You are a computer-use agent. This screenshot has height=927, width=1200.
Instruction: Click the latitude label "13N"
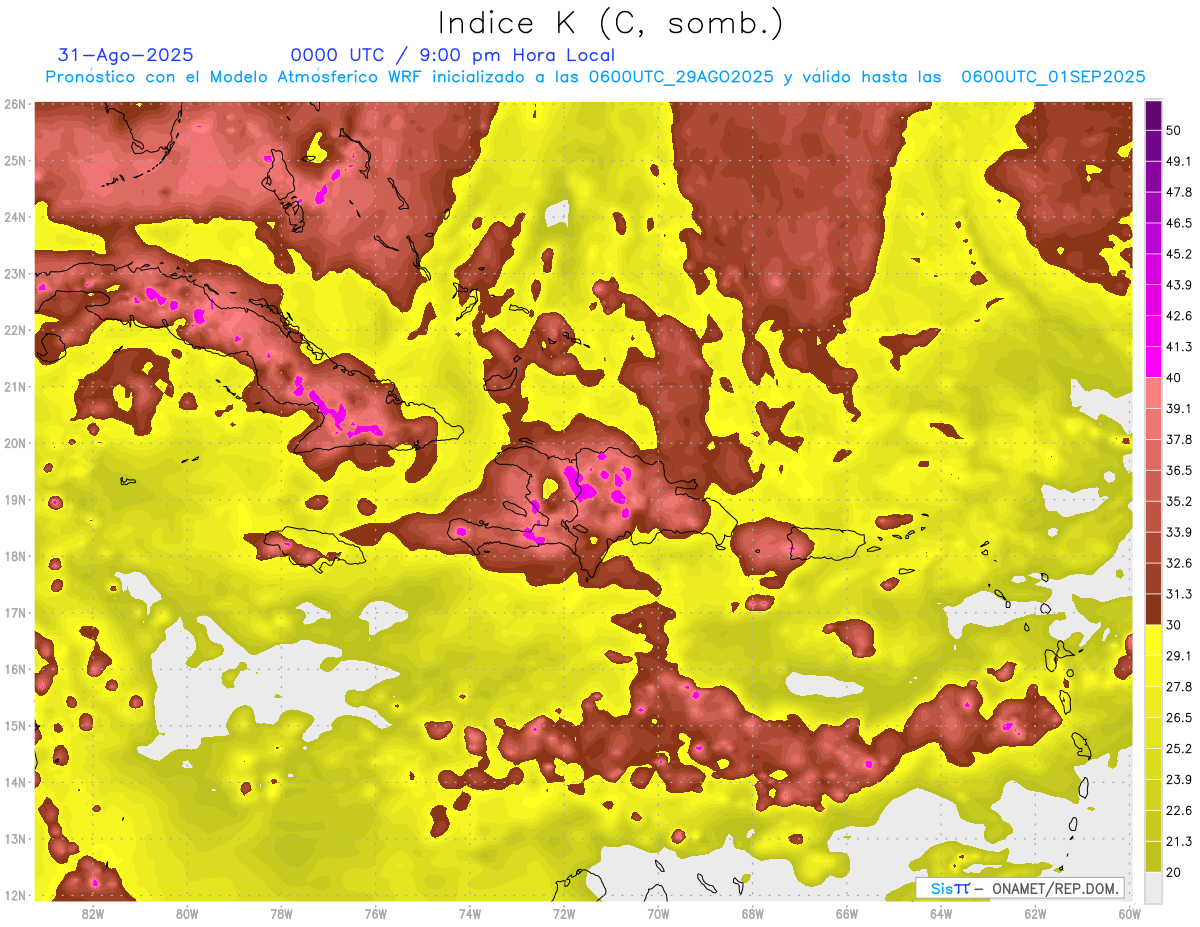[x=15, y=838]
